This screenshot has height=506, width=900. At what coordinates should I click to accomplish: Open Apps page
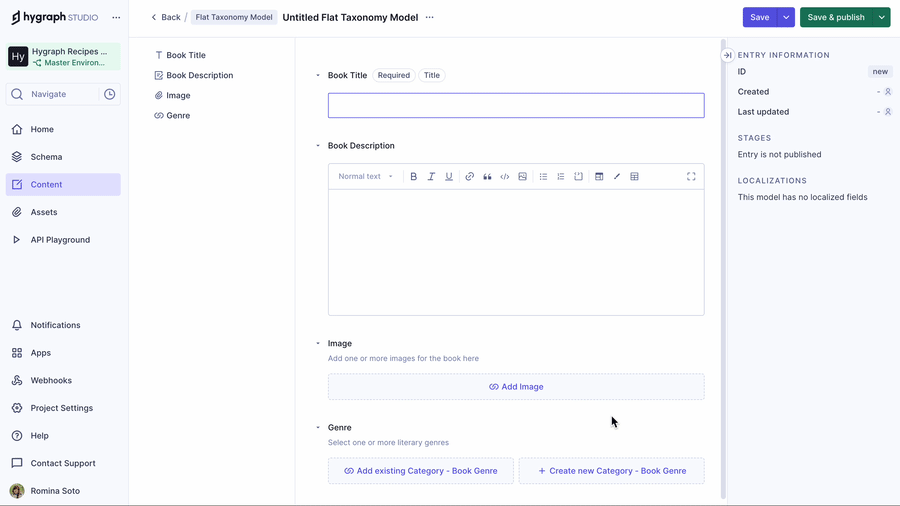[x=63, y=352]
